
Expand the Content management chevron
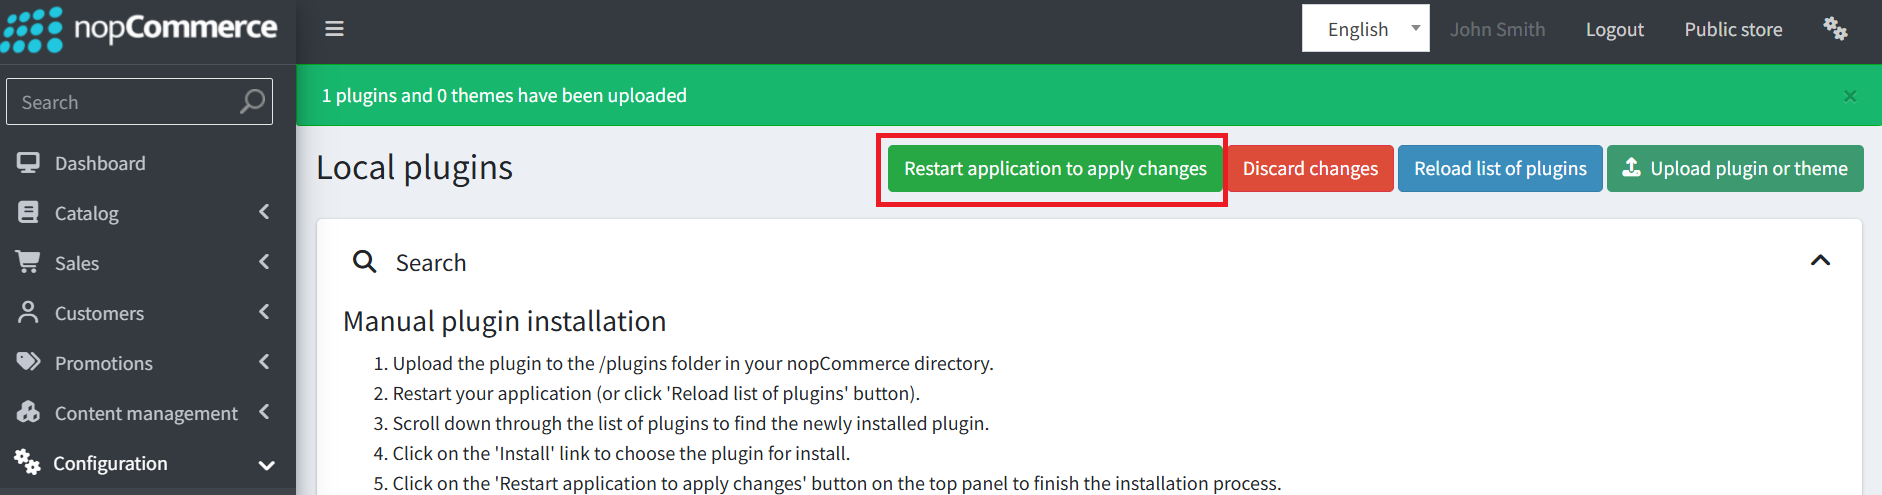click(x=264, y=412)
